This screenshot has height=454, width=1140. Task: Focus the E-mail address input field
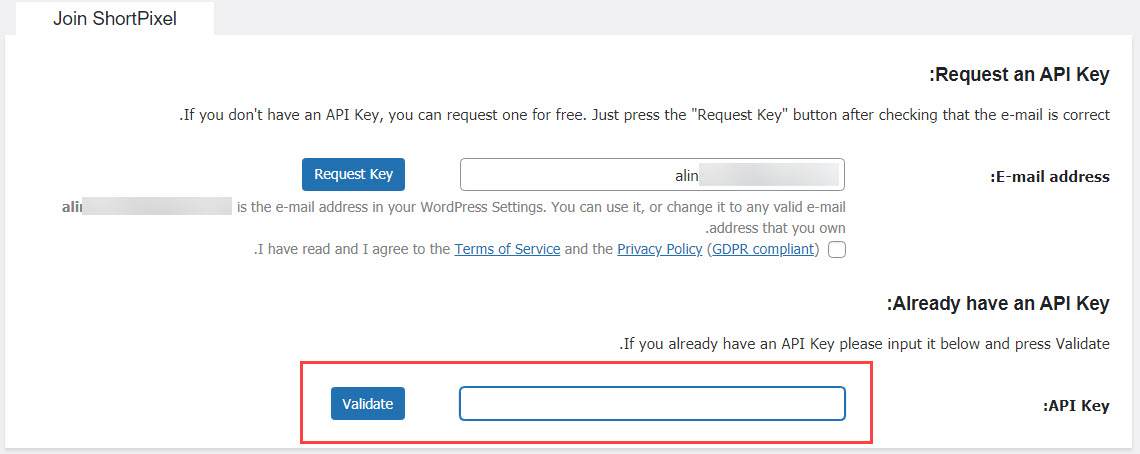coord(652,175)
